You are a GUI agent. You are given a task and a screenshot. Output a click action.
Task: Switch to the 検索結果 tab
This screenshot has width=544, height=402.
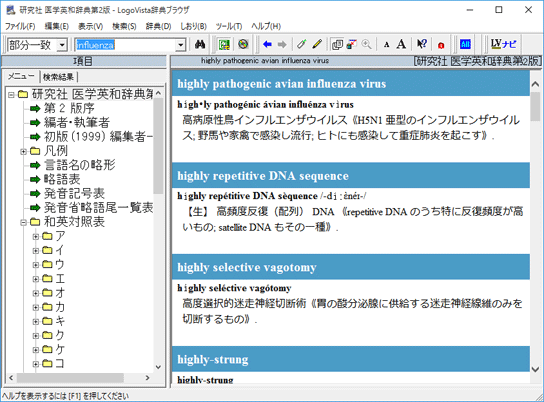pyautogui.click(x=58, y=77)
